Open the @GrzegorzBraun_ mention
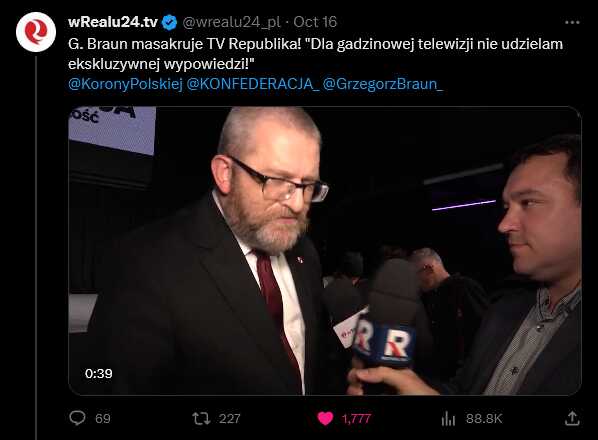 coord(383,84)
